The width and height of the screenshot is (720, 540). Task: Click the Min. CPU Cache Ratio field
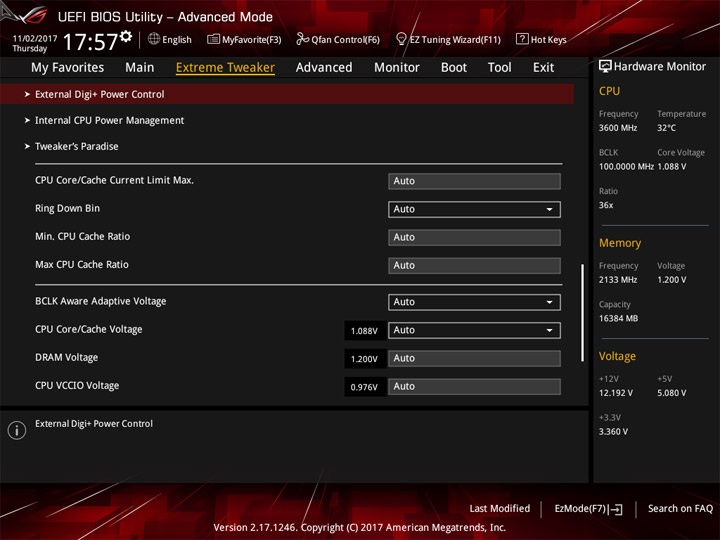[474, 237]
